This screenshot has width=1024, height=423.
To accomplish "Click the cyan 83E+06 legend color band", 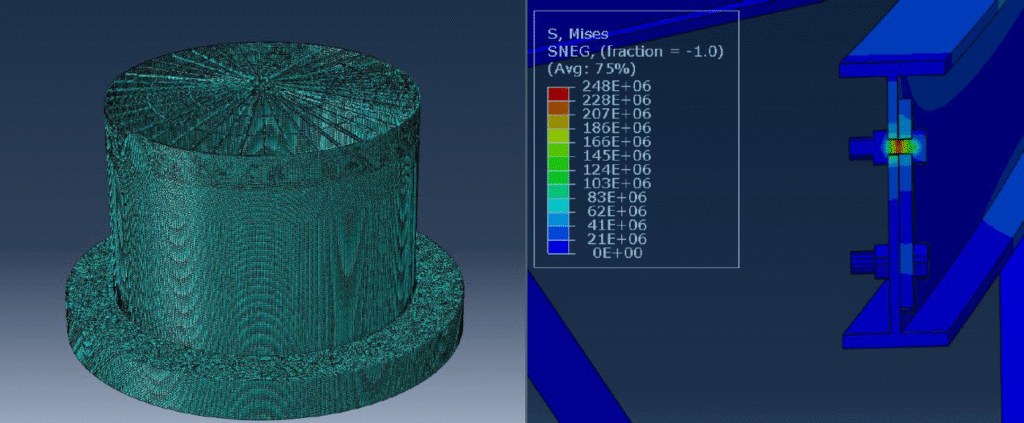I will click(x=555, y=204).
